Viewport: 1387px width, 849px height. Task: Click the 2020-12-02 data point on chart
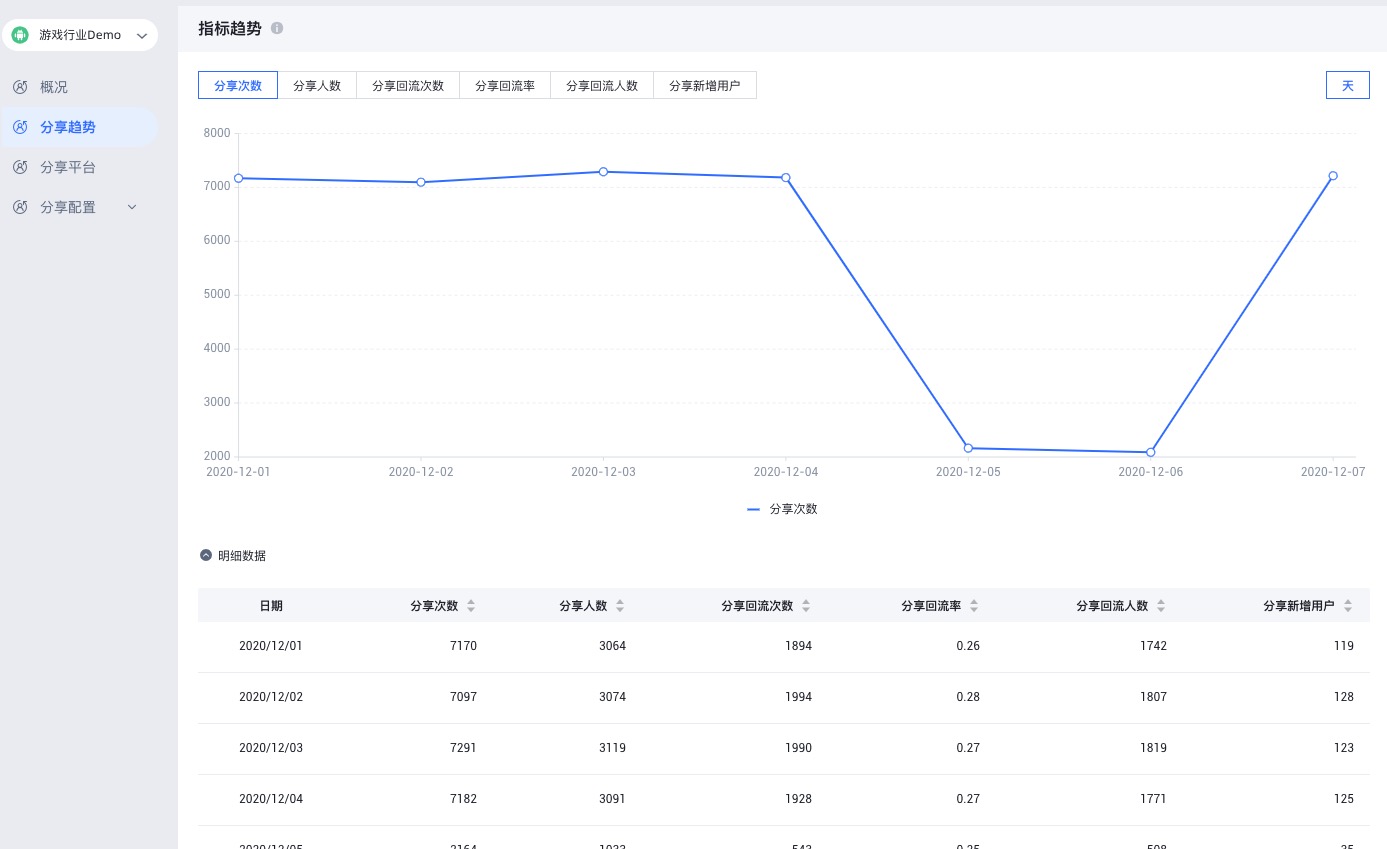pyautogui.click(x=421, y=182)
